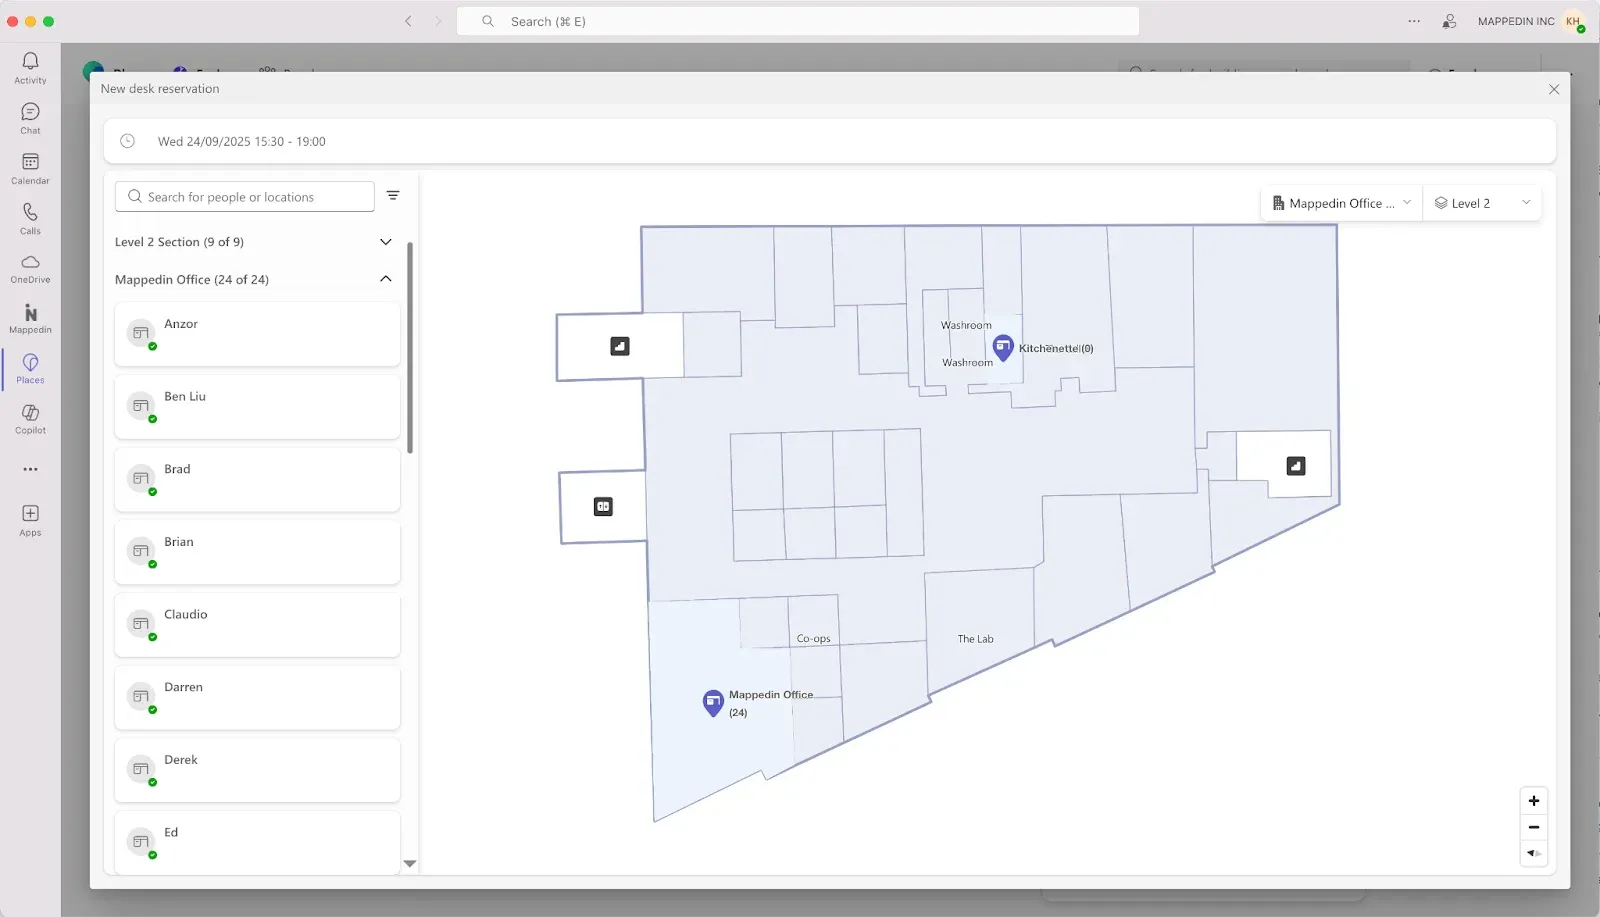Select the Anzor desk

tap(257, 334)
